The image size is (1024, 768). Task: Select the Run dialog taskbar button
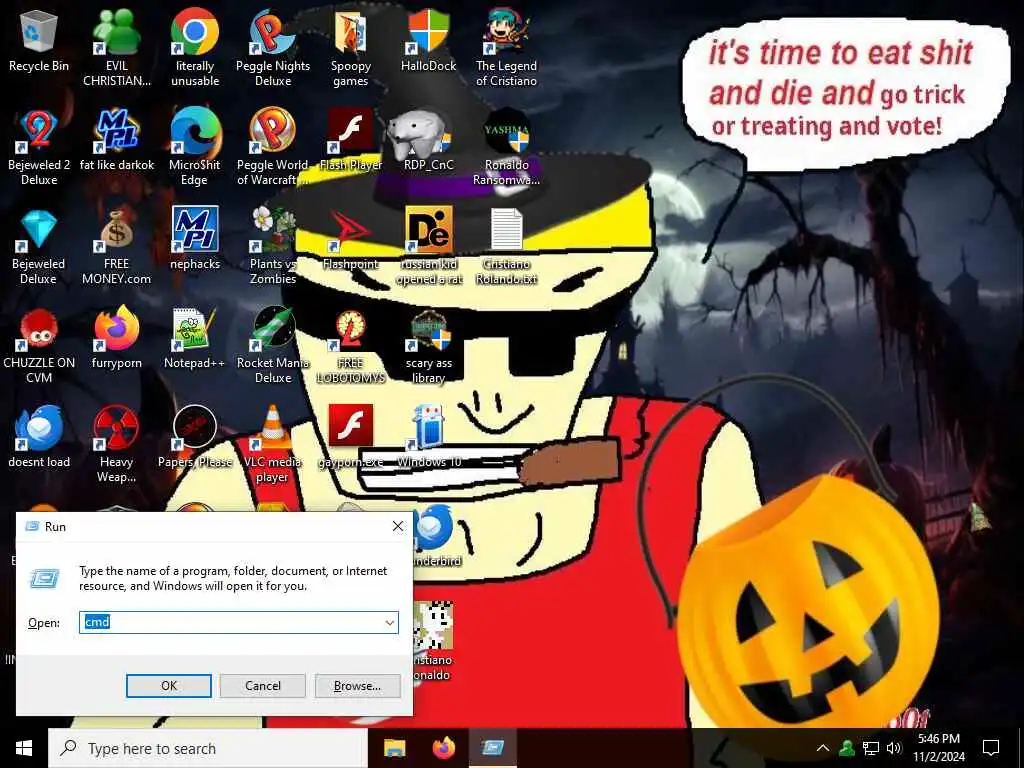coord(493,748)
